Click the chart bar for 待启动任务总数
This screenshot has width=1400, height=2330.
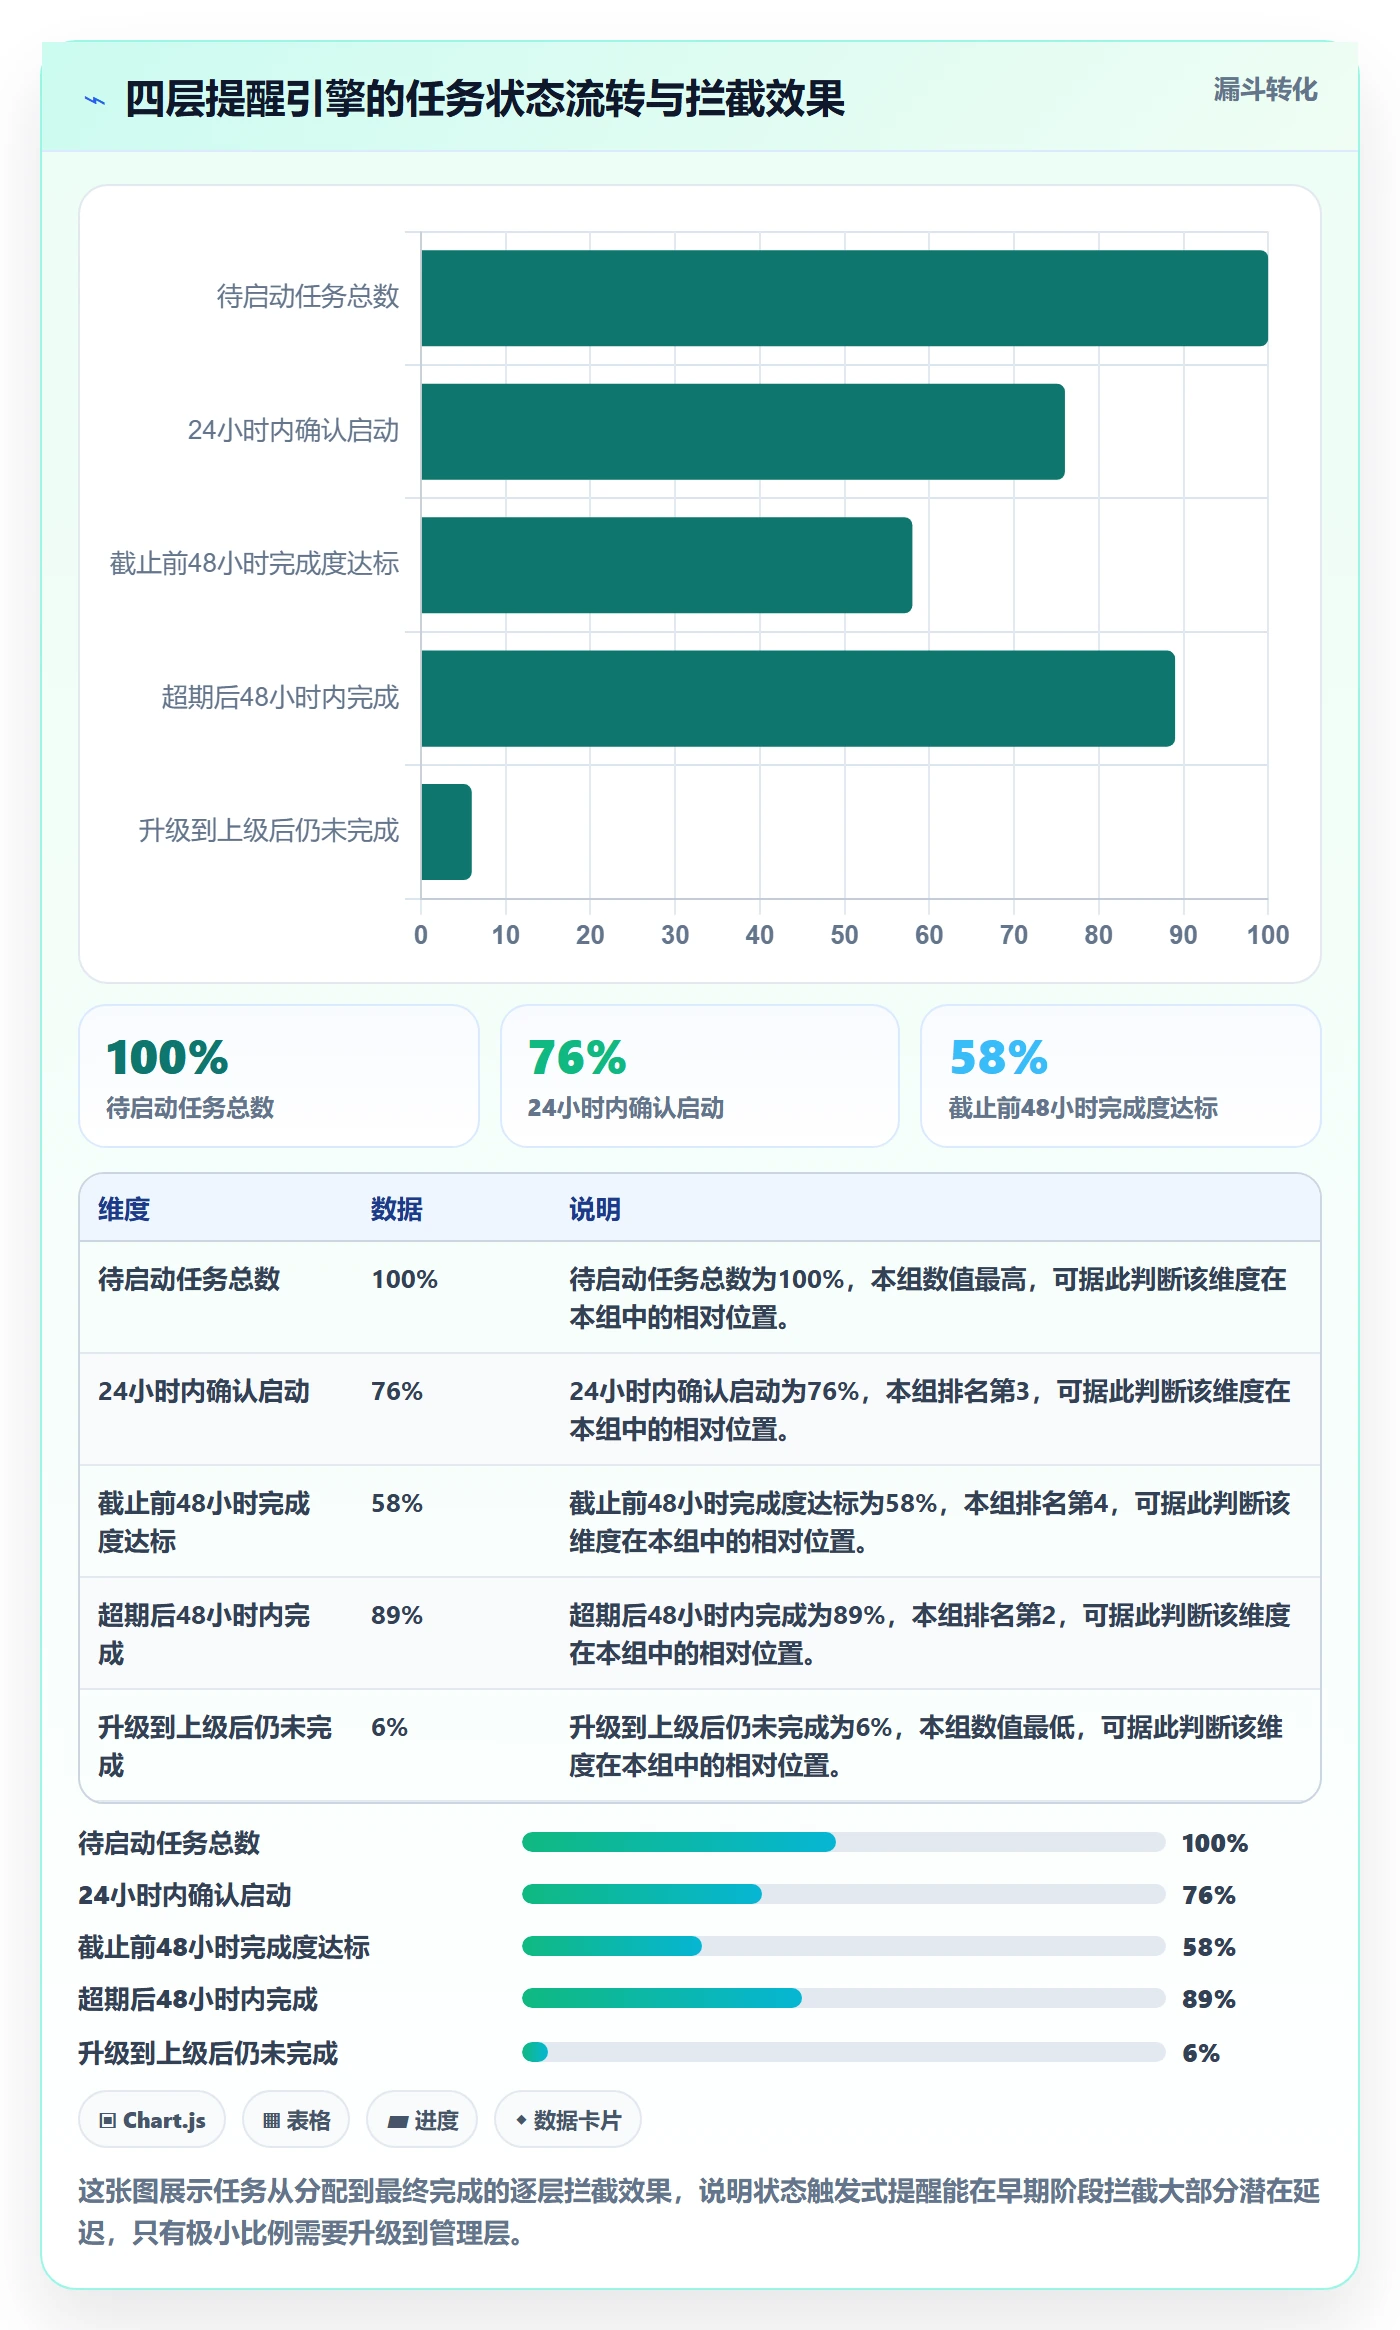(844, 298)
